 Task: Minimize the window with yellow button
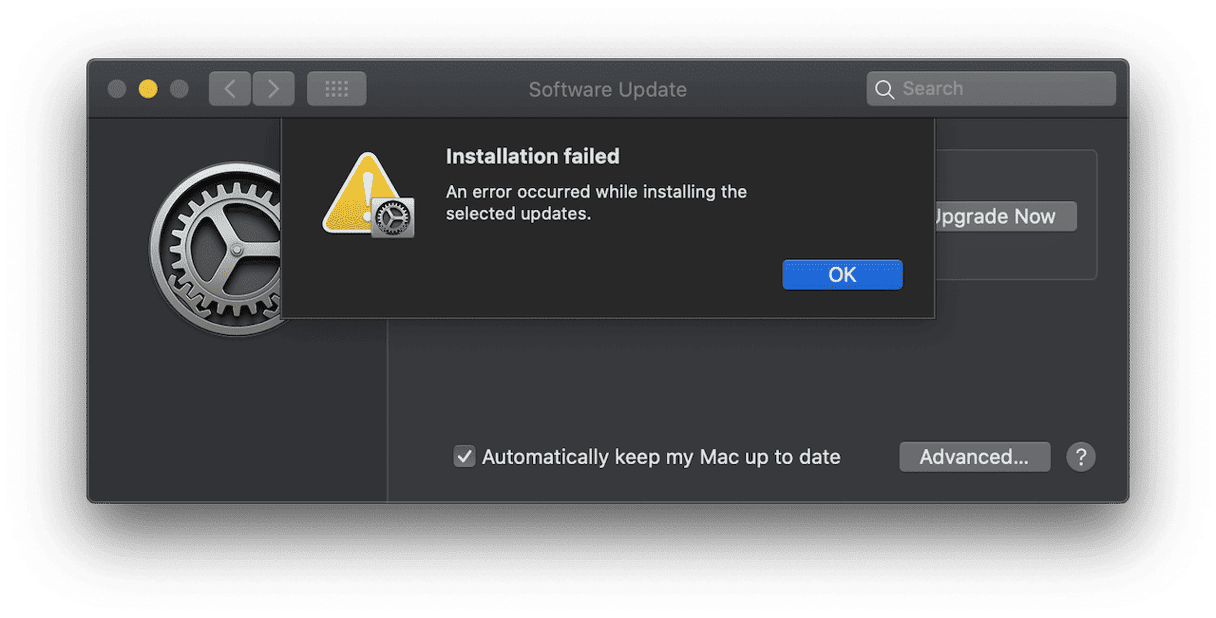[148, 89]
